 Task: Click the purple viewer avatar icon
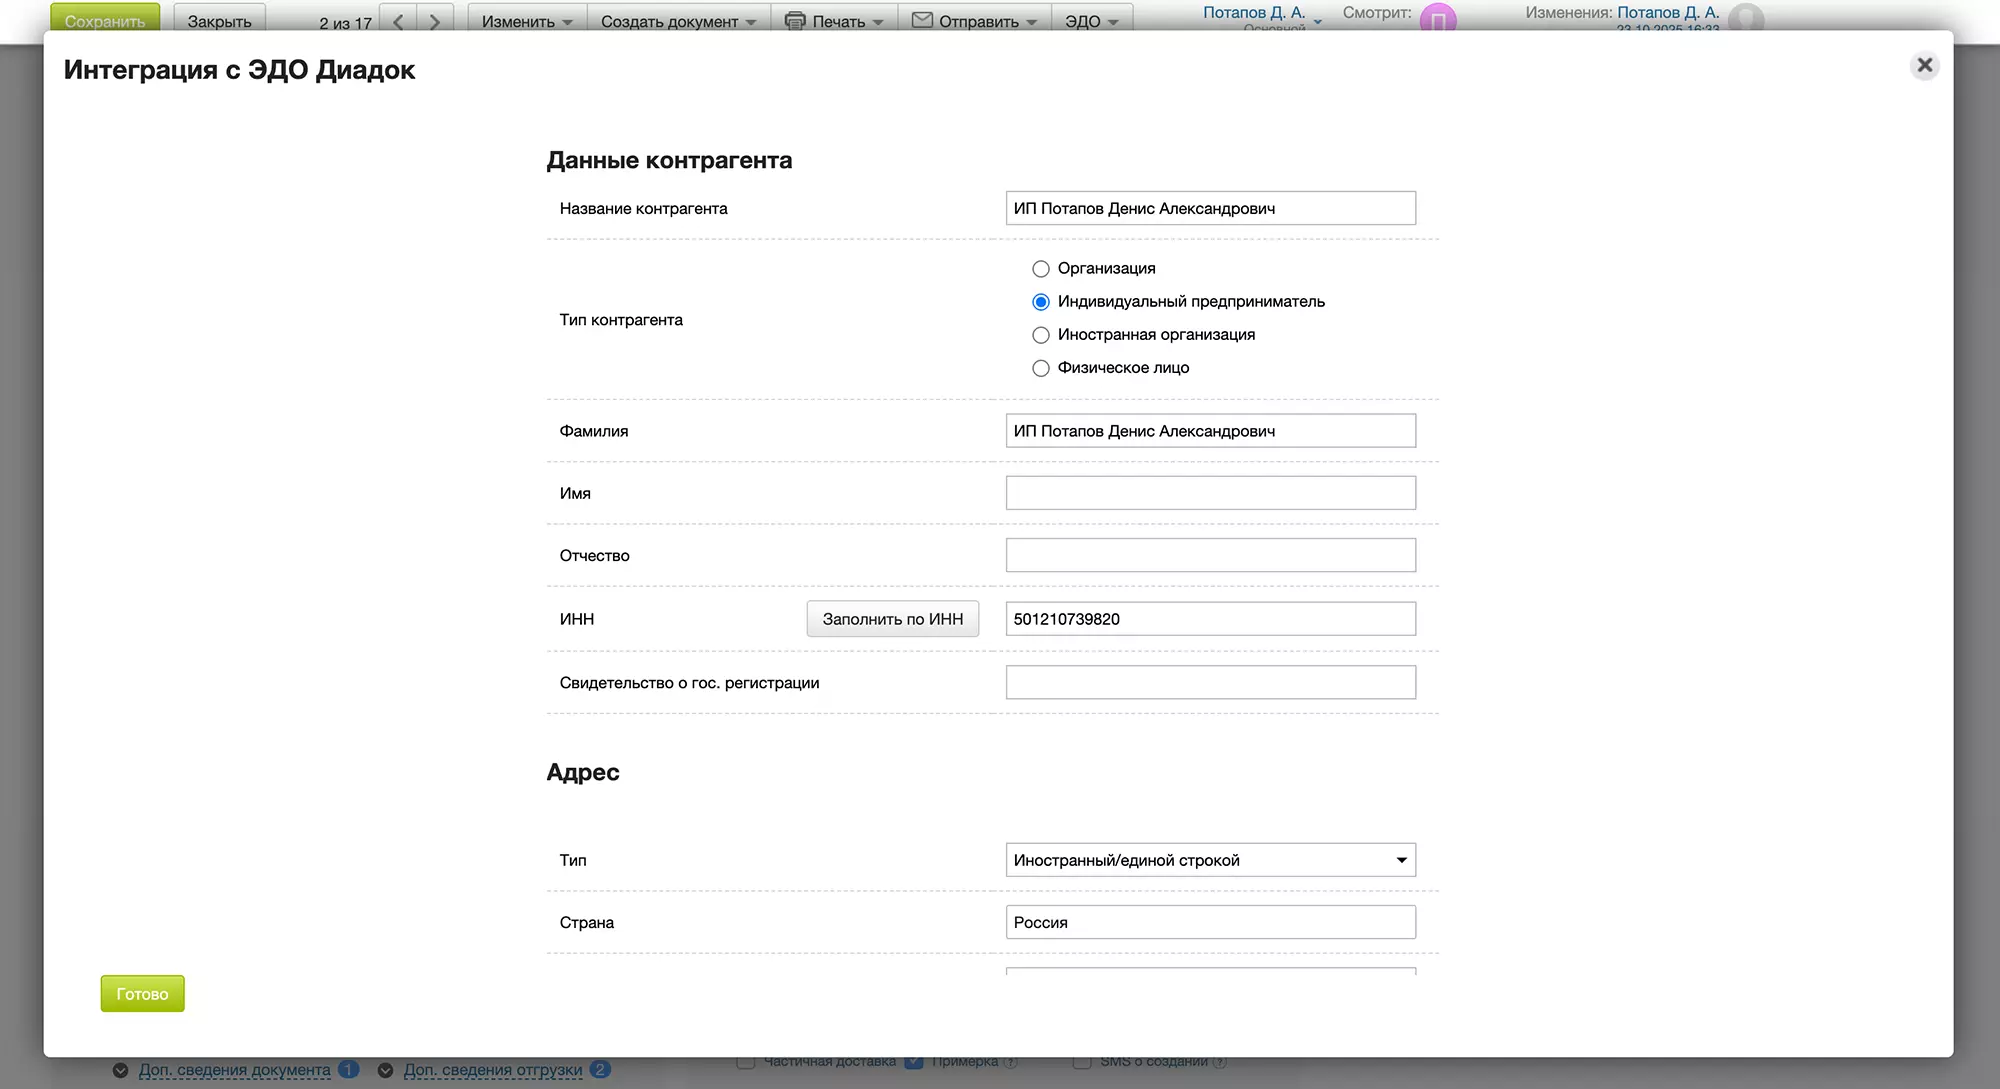point(1438,19)
